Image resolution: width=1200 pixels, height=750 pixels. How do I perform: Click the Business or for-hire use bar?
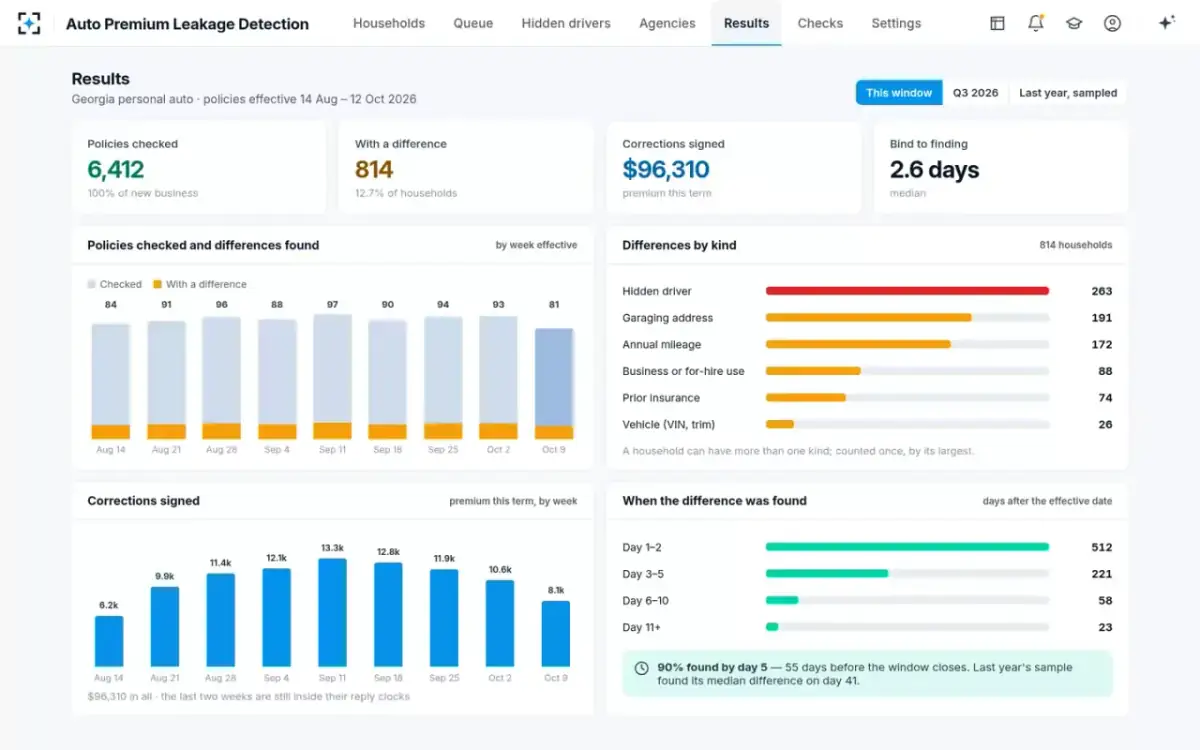tap(813, 371)
